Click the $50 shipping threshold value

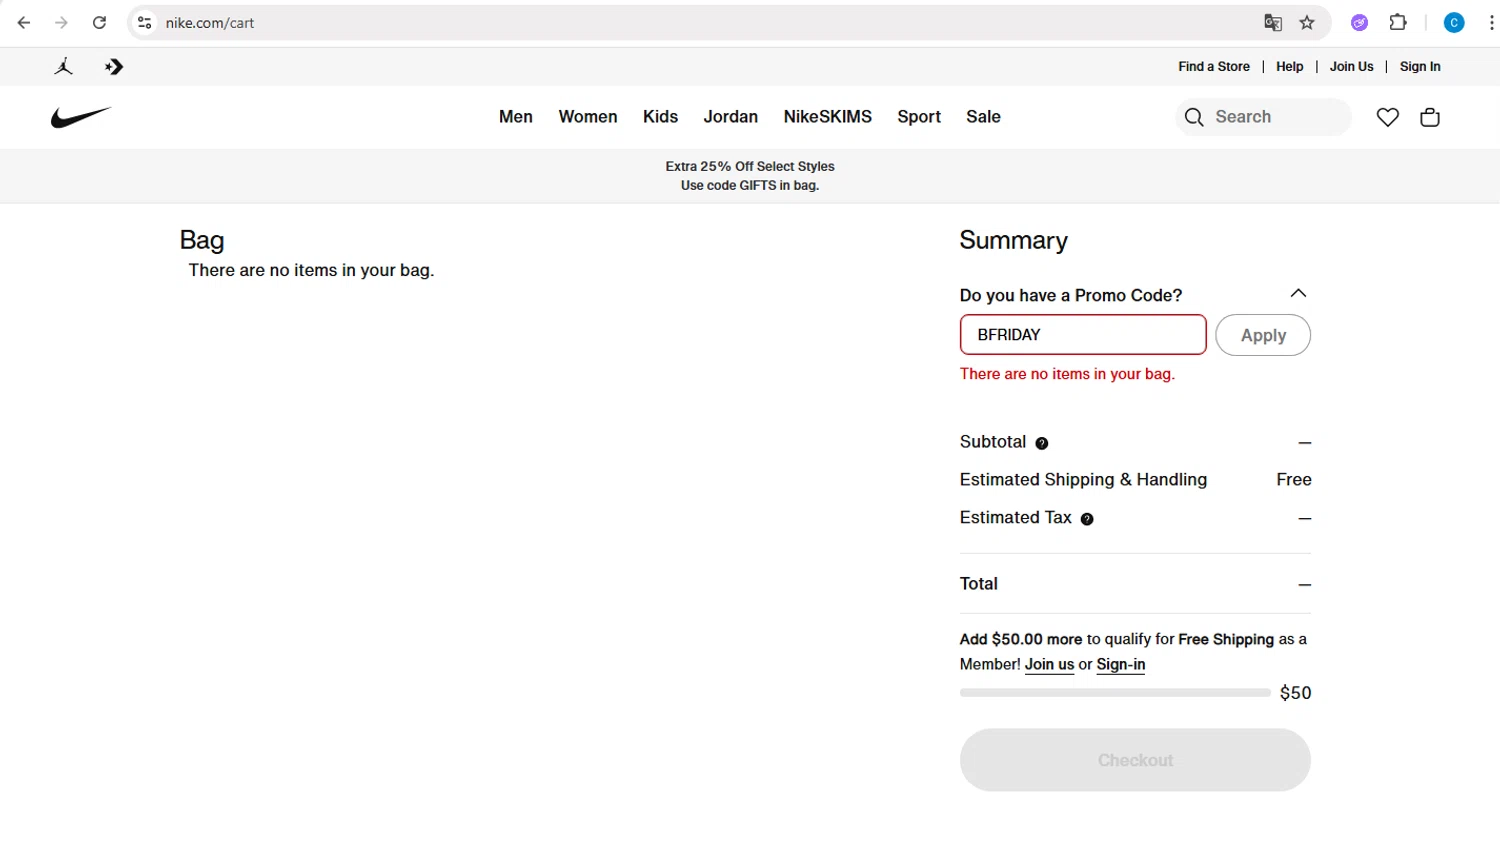click(x=1295, y=693)
